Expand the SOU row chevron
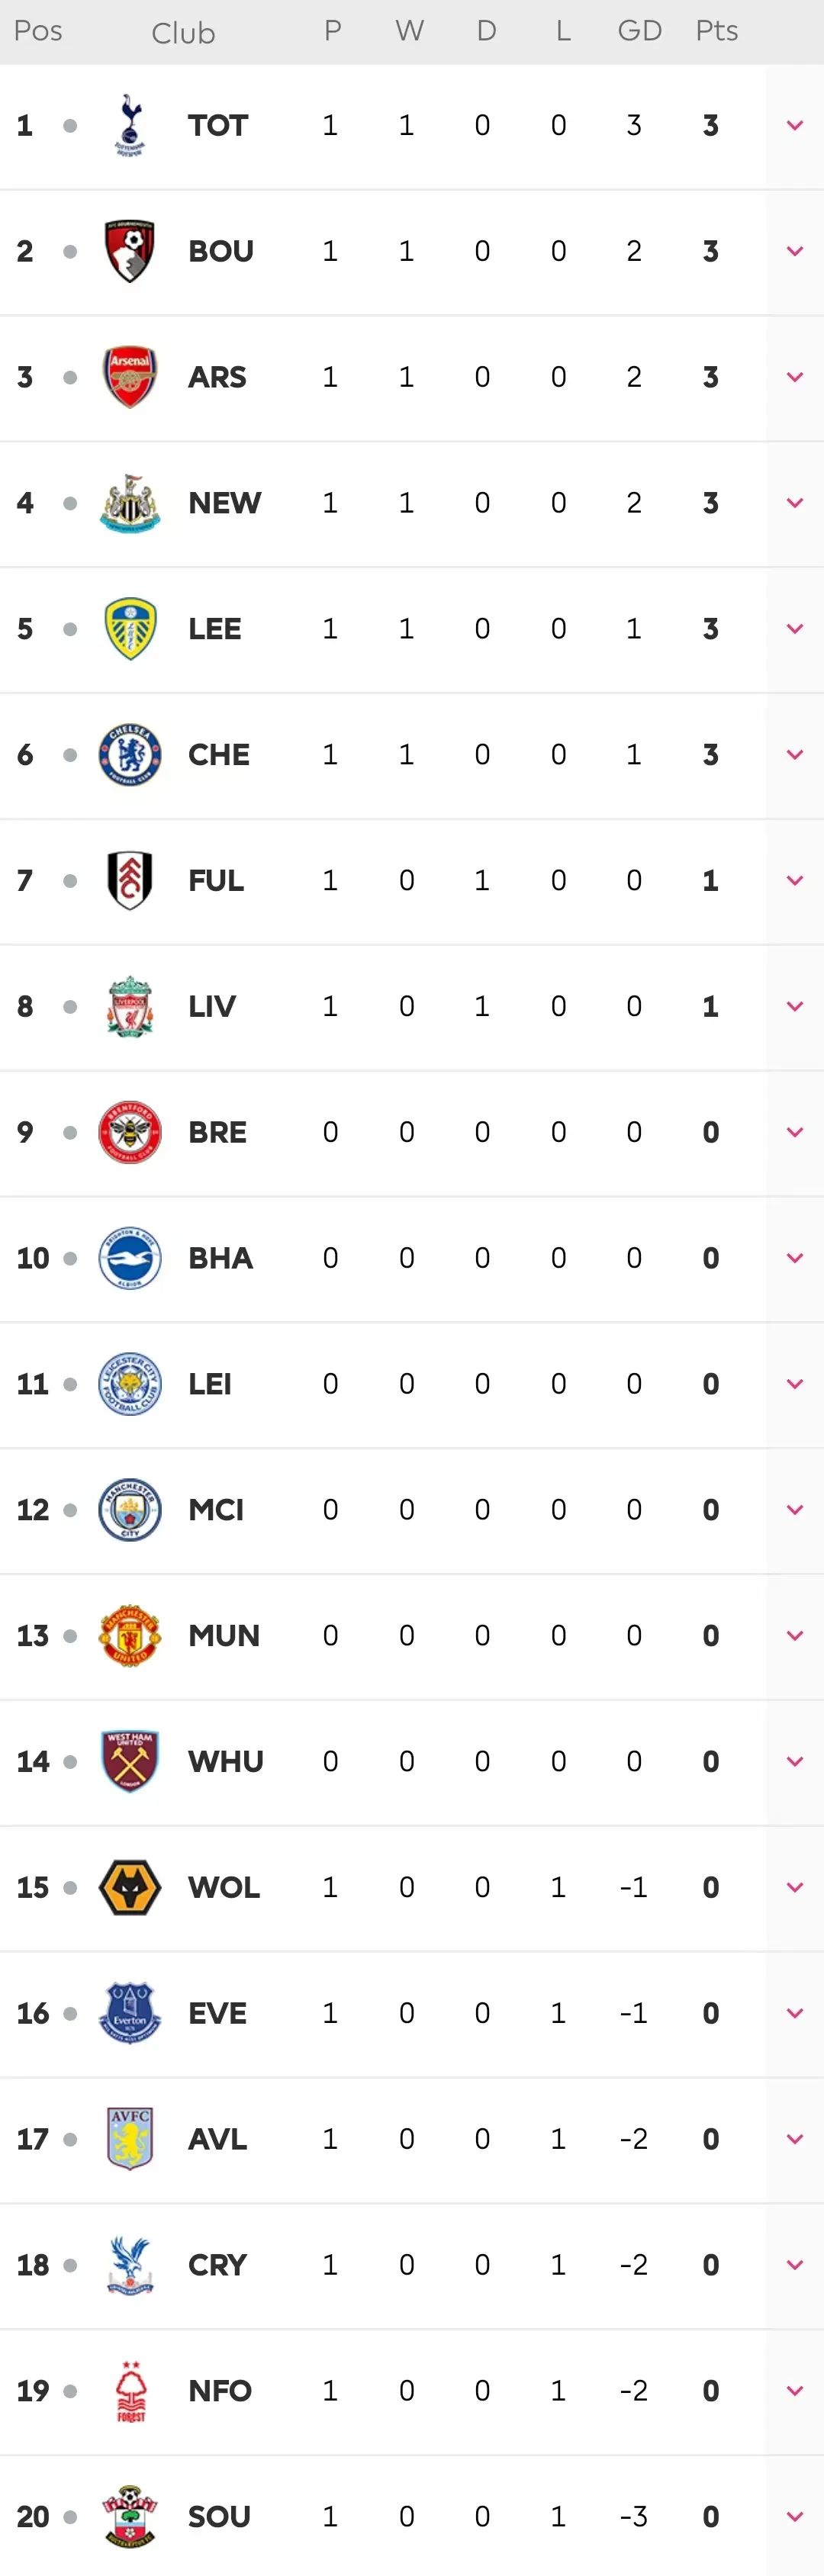824x2576 pixels. (795, 2516)
